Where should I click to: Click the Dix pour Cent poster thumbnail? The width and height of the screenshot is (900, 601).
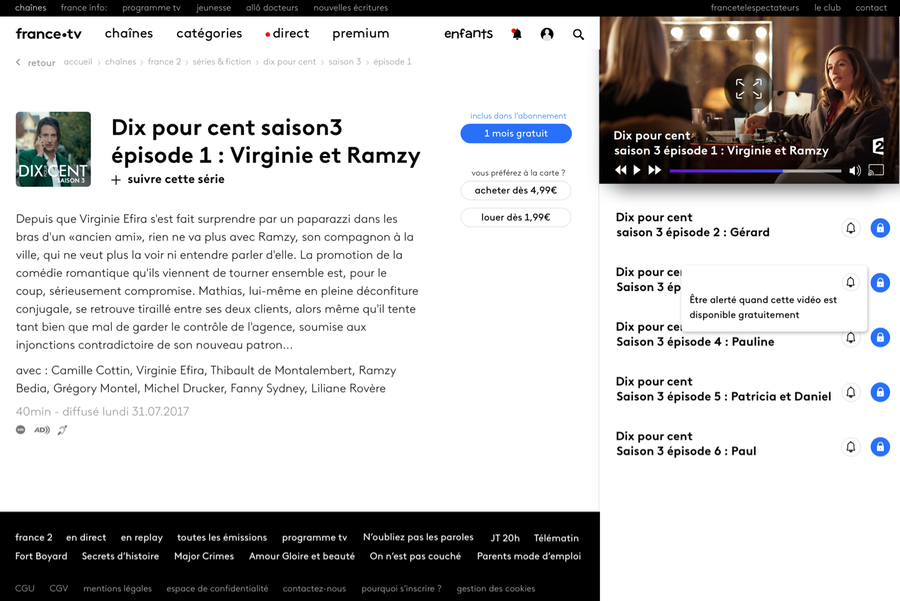pos(53,149)
